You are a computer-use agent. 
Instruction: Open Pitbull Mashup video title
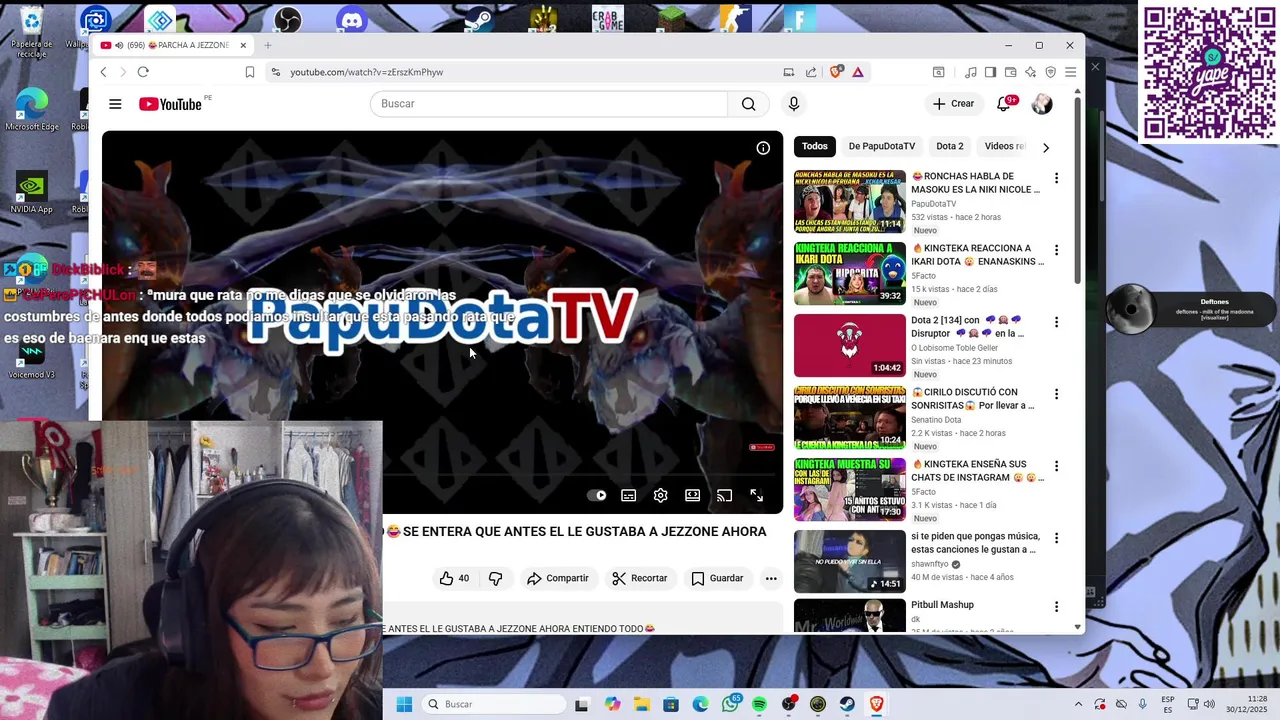[942, 605]
